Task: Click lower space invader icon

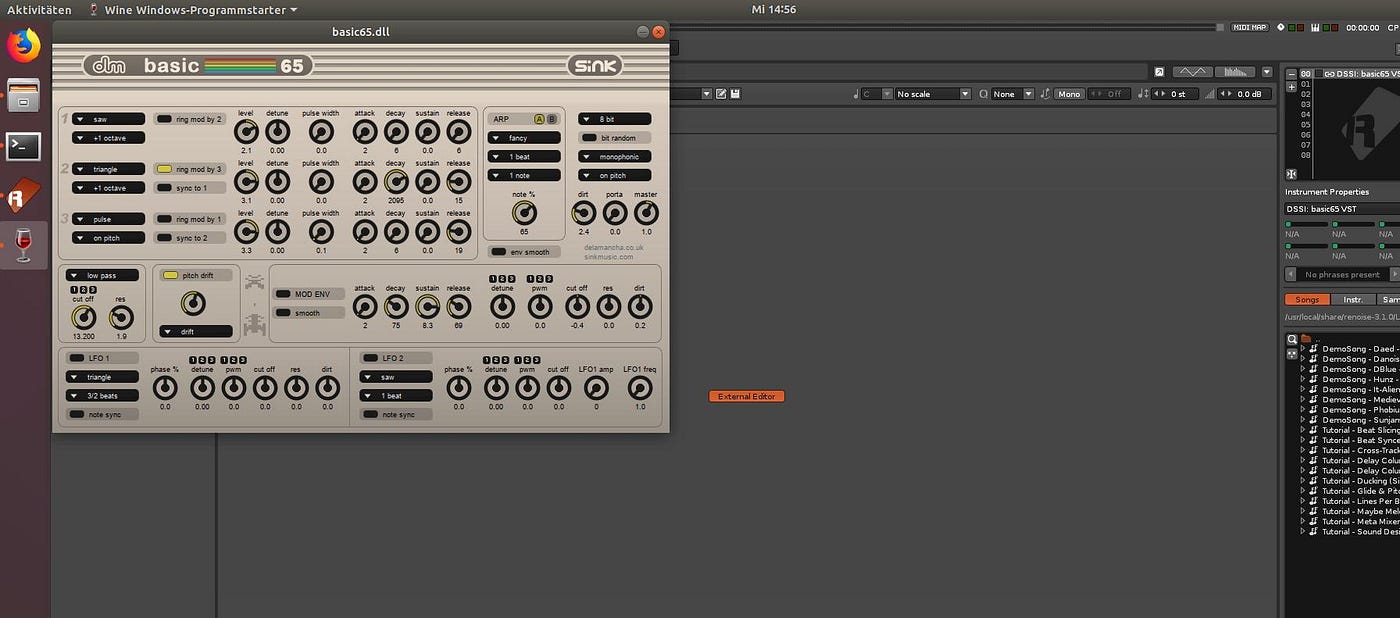Action: [256, 323]
